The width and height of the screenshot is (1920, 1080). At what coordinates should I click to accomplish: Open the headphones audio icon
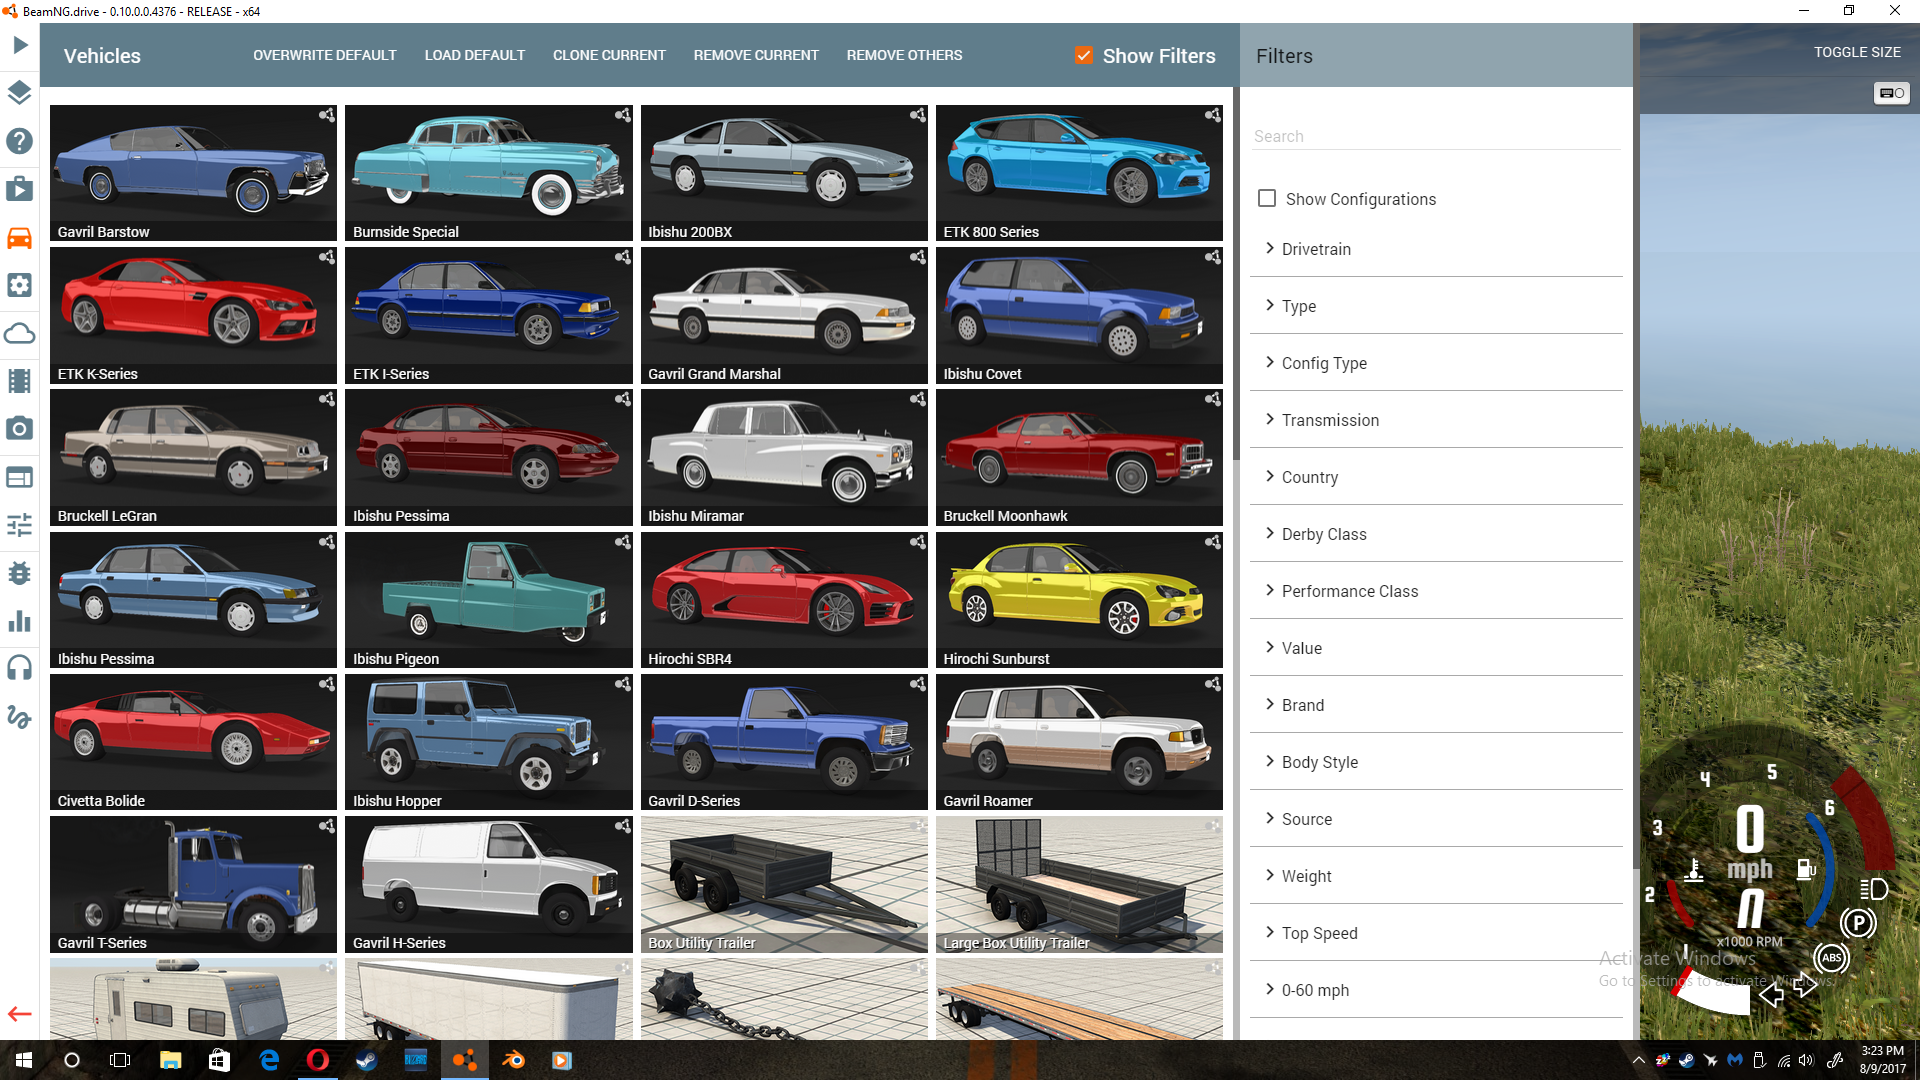[x=20, y=668]
